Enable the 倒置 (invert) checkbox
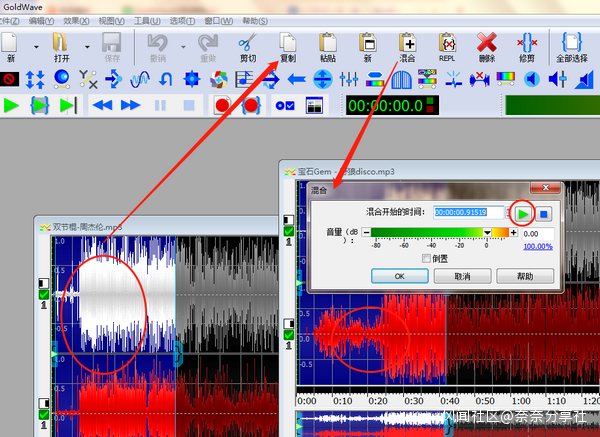The height and width of the screenshot is (437, 600). [427, 258]
